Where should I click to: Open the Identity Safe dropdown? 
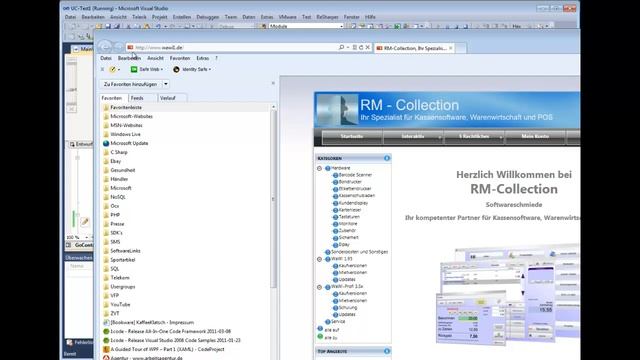click(x=210, y=70)
